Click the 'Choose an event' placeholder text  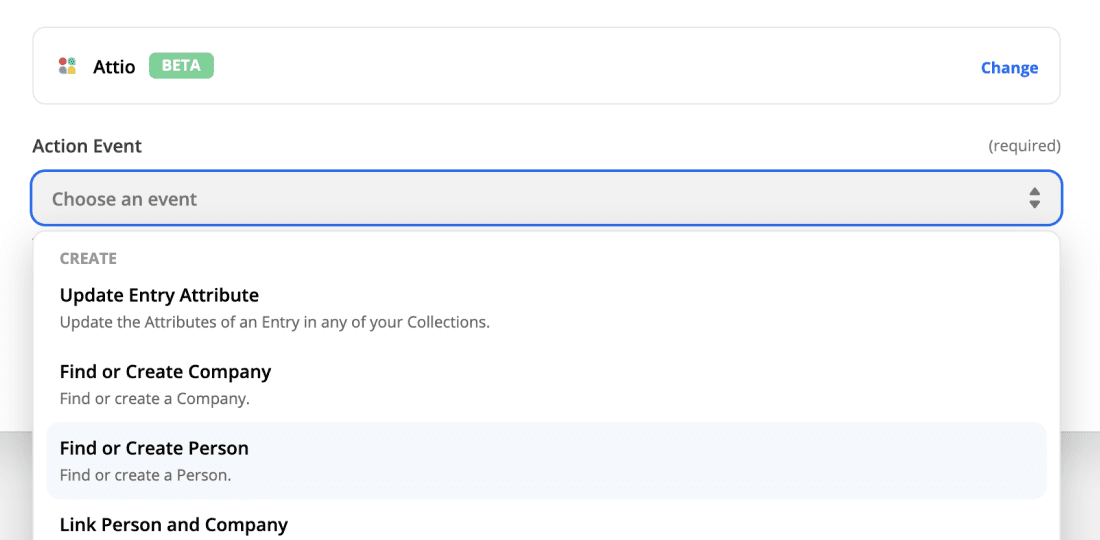point(124,199)
